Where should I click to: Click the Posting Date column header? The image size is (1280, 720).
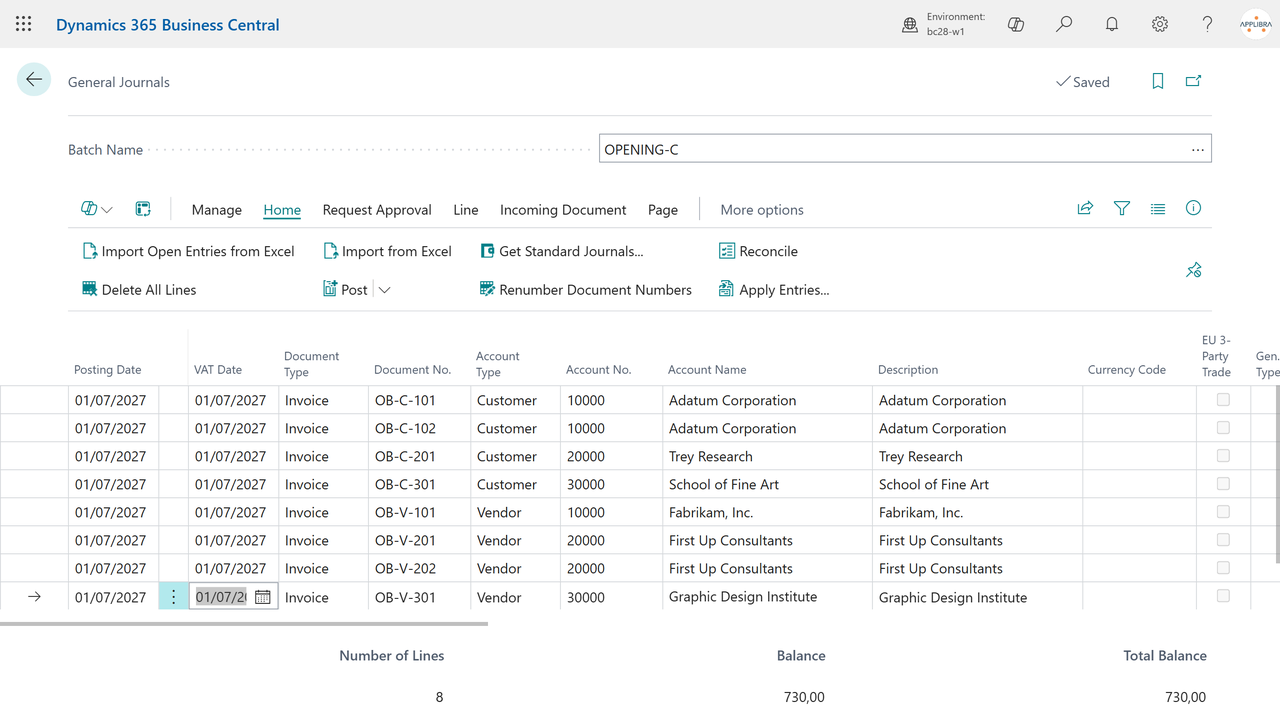click(108, 370)
